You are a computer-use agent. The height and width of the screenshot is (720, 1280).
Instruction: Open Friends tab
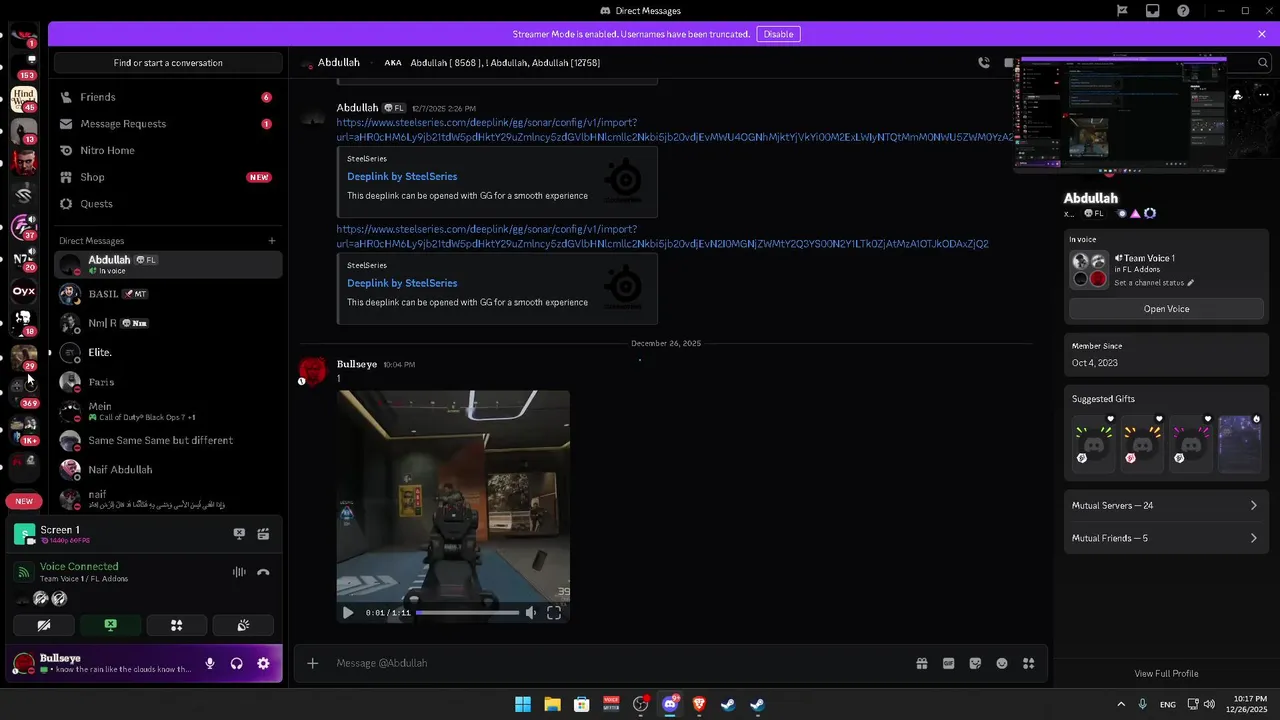(168, 97)
